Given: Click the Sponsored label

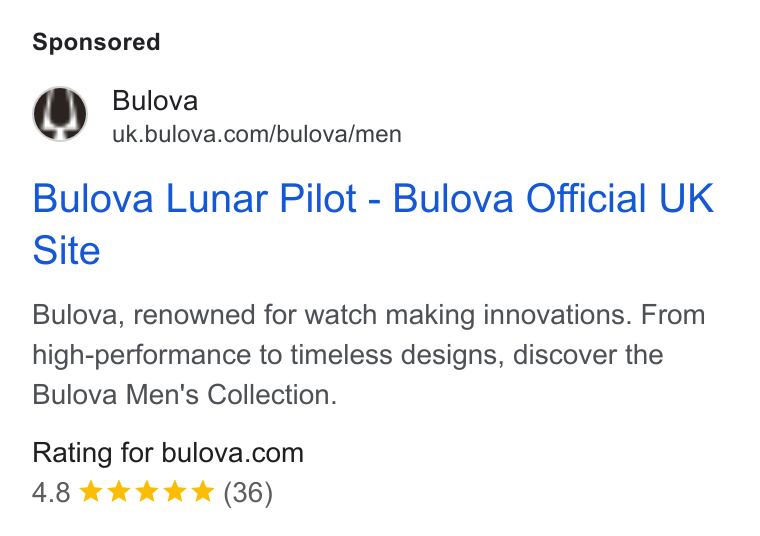Looking at the screenshot, I should click(96, 42).
